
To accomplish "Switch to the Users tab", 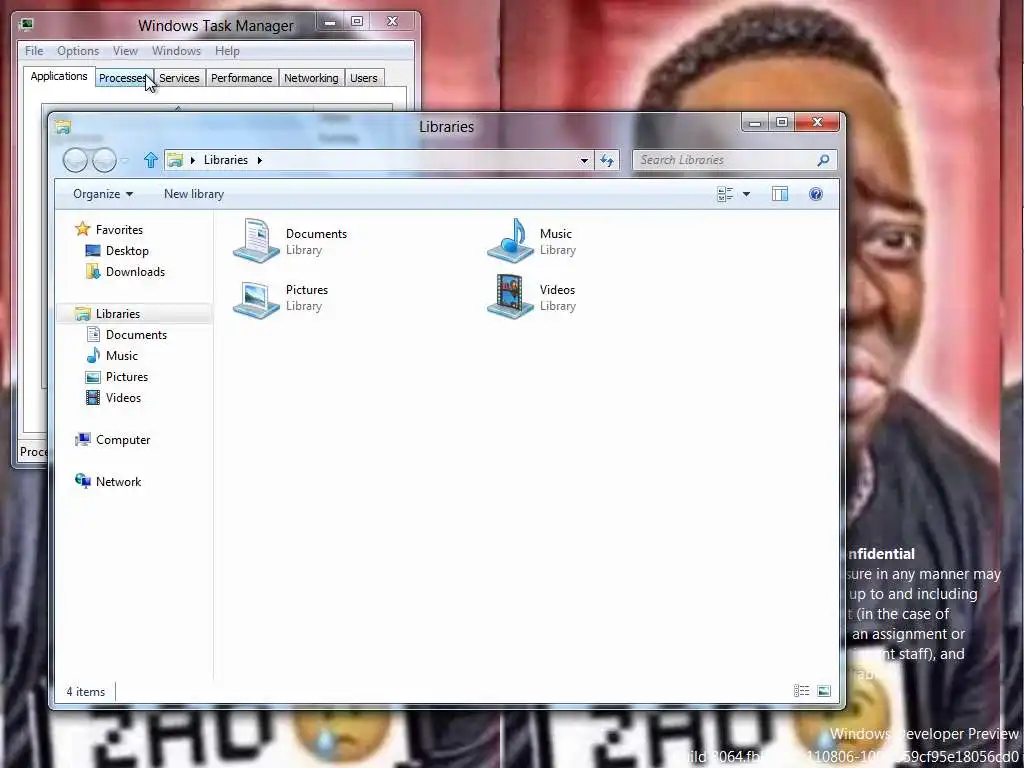I will point(364,78).
